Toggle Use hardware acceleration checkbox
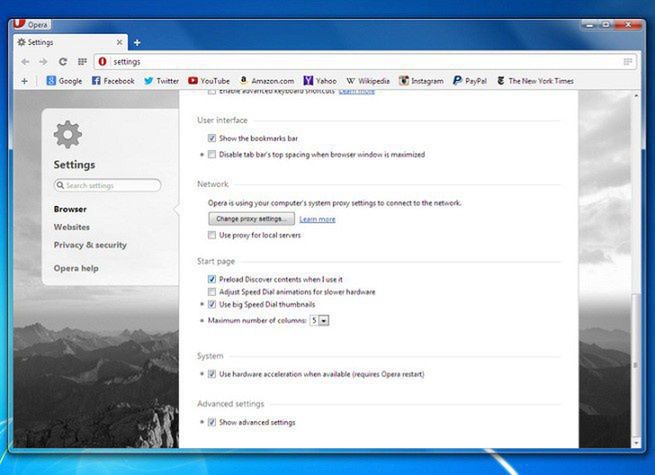The image size is (655, 475). click(212, 374)
